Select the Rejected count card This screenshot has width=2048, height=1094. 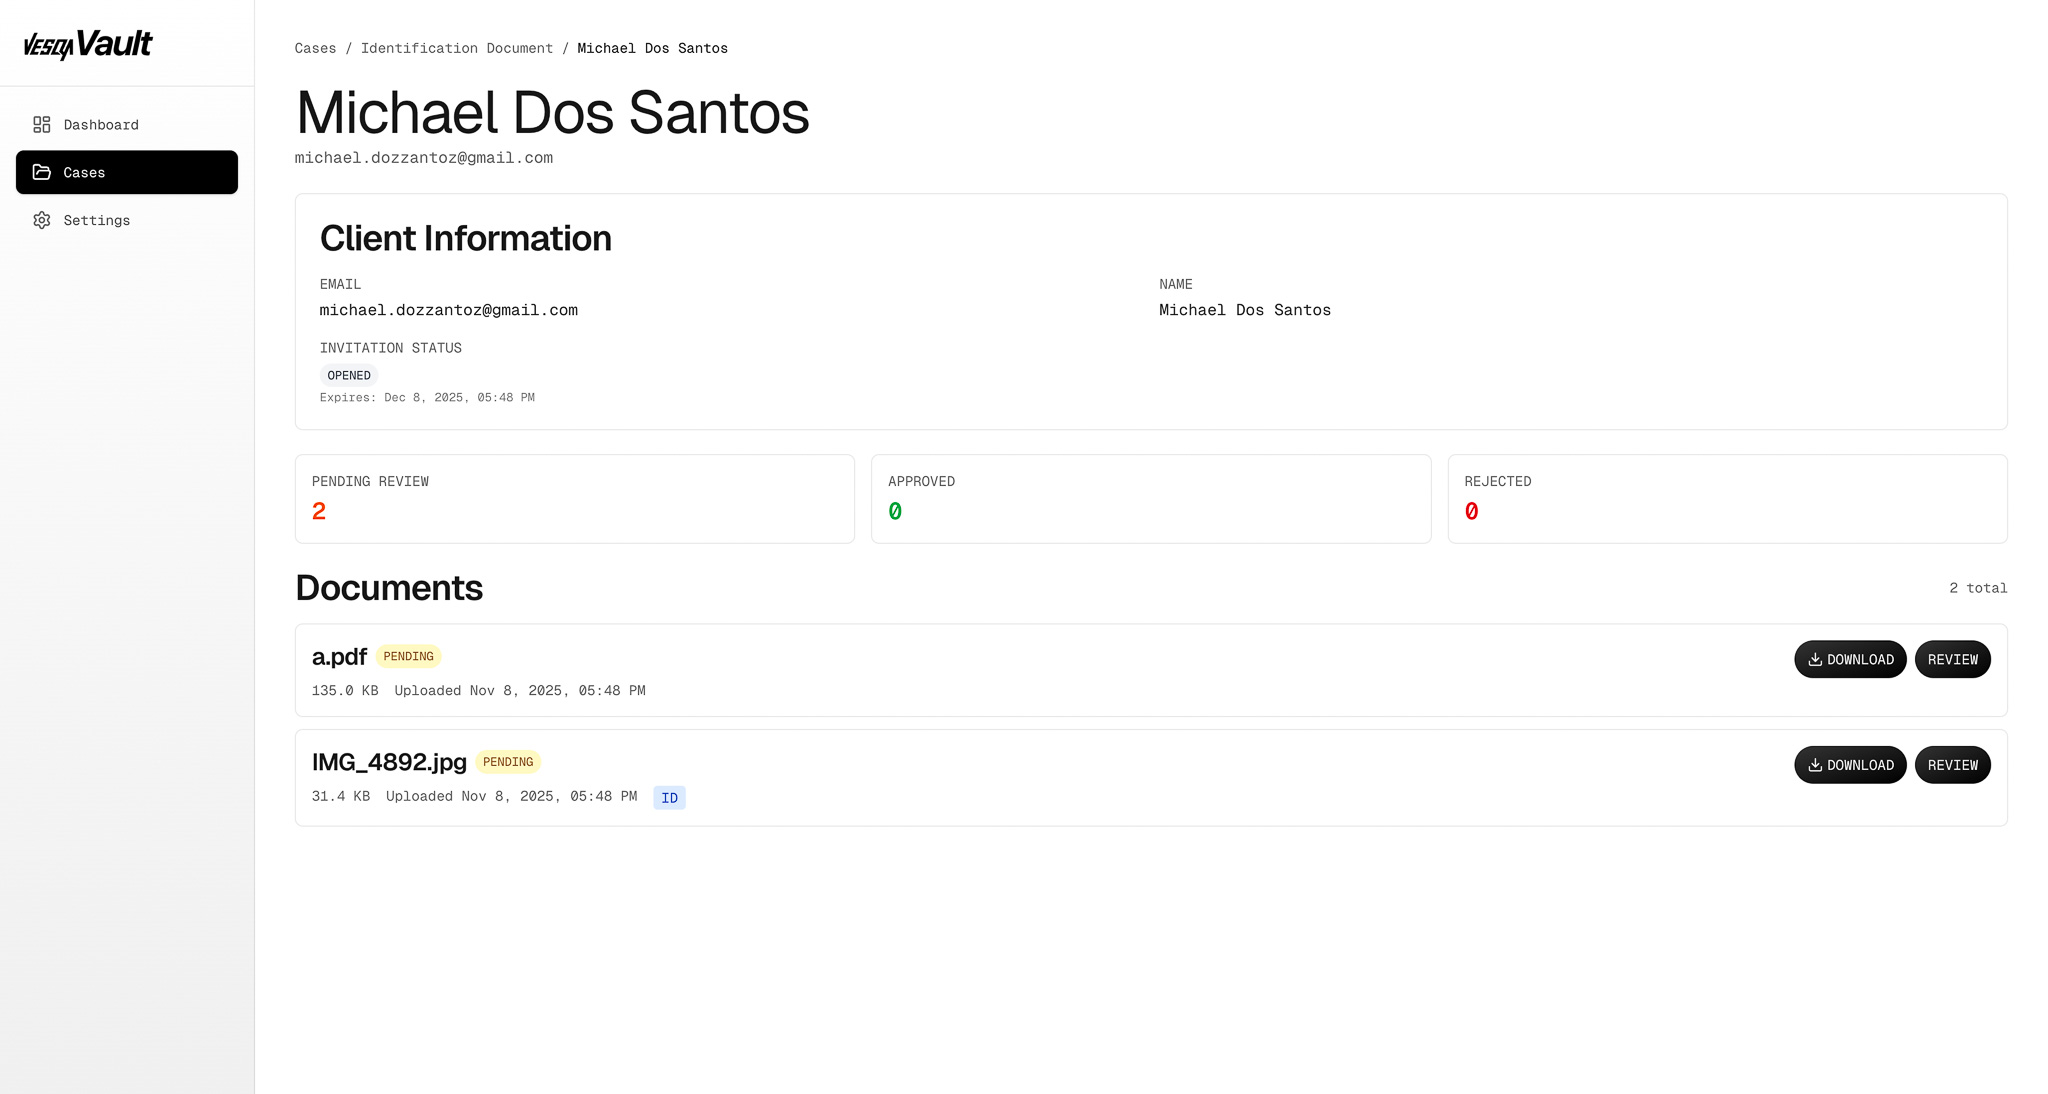pos(1726,499)
